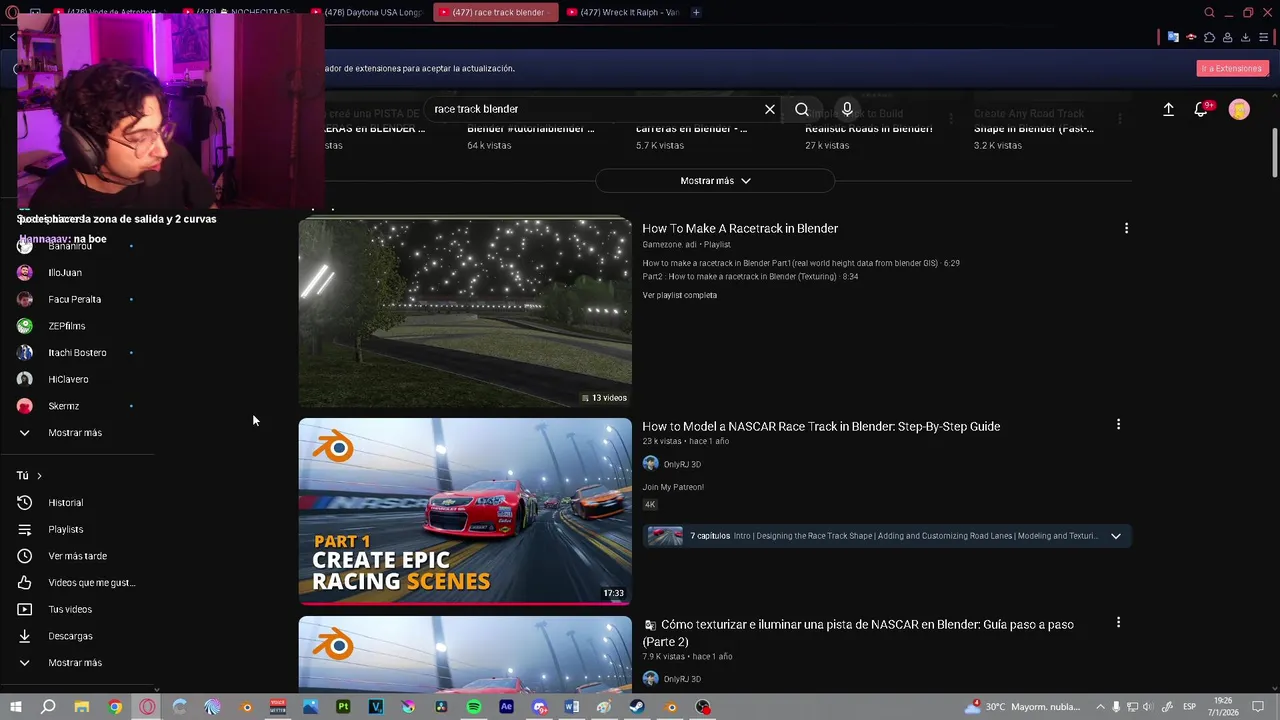Open options for NASCAR Race Track video
The height and width of the screenshot is (720, 1280).
click(x=1118, y=424)
